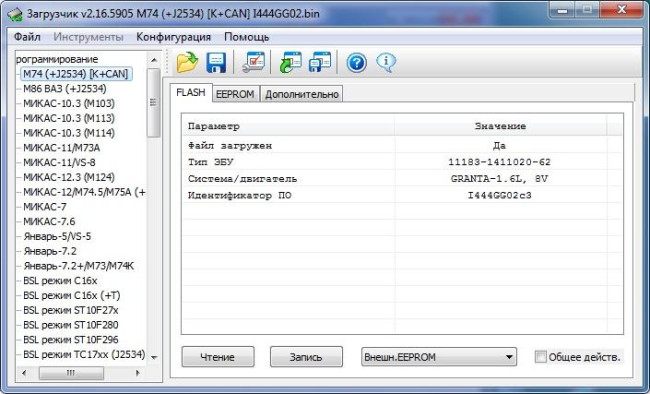The height and width of the screenshot is (394, 650).
Task: Toggle the Общее действ. checkbox
Action: tap(541, 357)
